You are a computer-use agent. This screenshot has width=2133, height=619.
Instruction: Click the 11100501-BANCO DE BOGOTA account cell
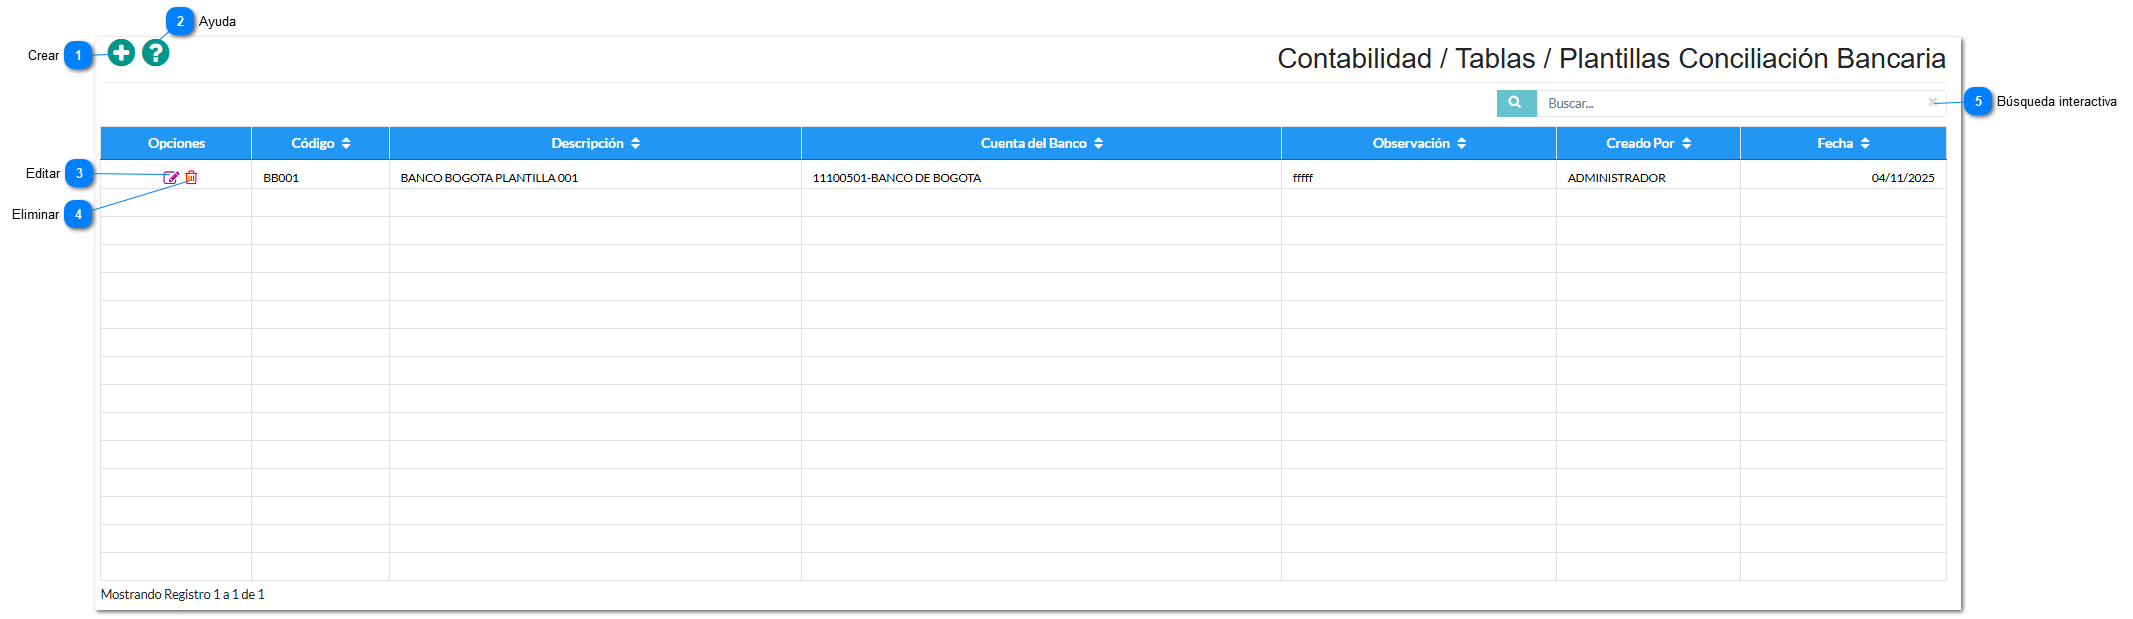(x=896, y=178)
